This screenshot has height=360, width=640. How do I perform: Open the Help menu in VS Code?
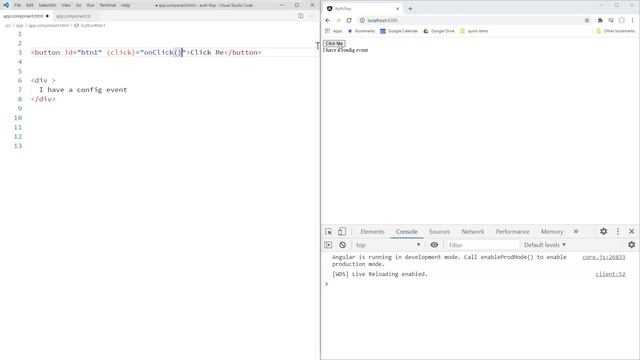click(x=125, y=5)
